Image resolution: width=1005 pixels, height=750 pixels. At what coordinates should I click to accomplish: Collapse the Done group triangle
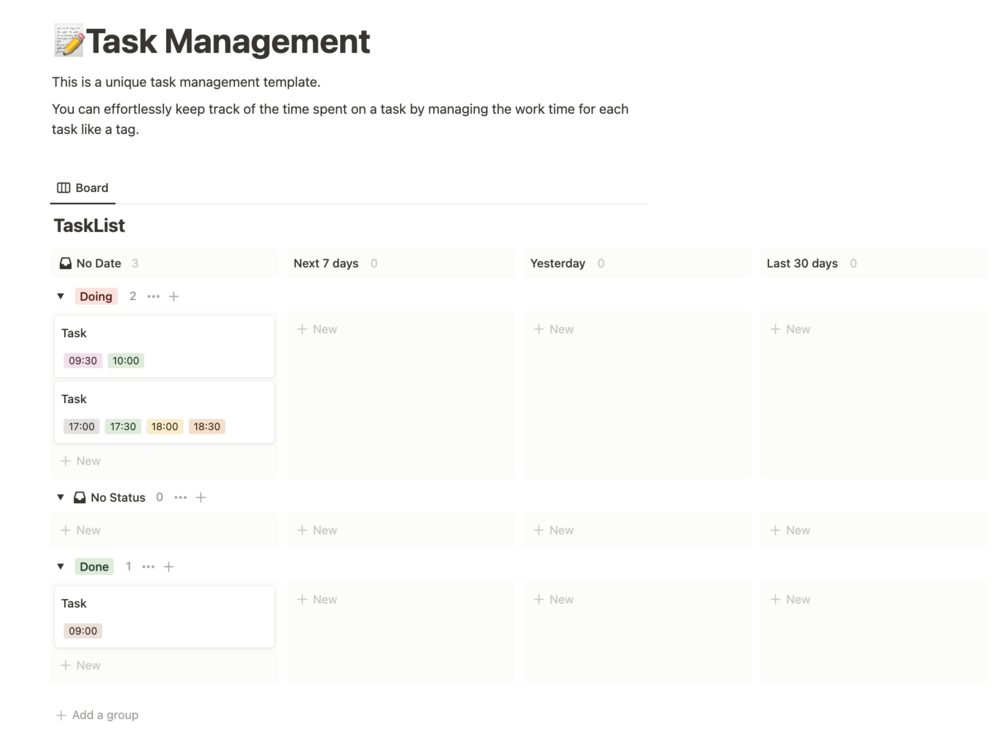pos(60,567)
